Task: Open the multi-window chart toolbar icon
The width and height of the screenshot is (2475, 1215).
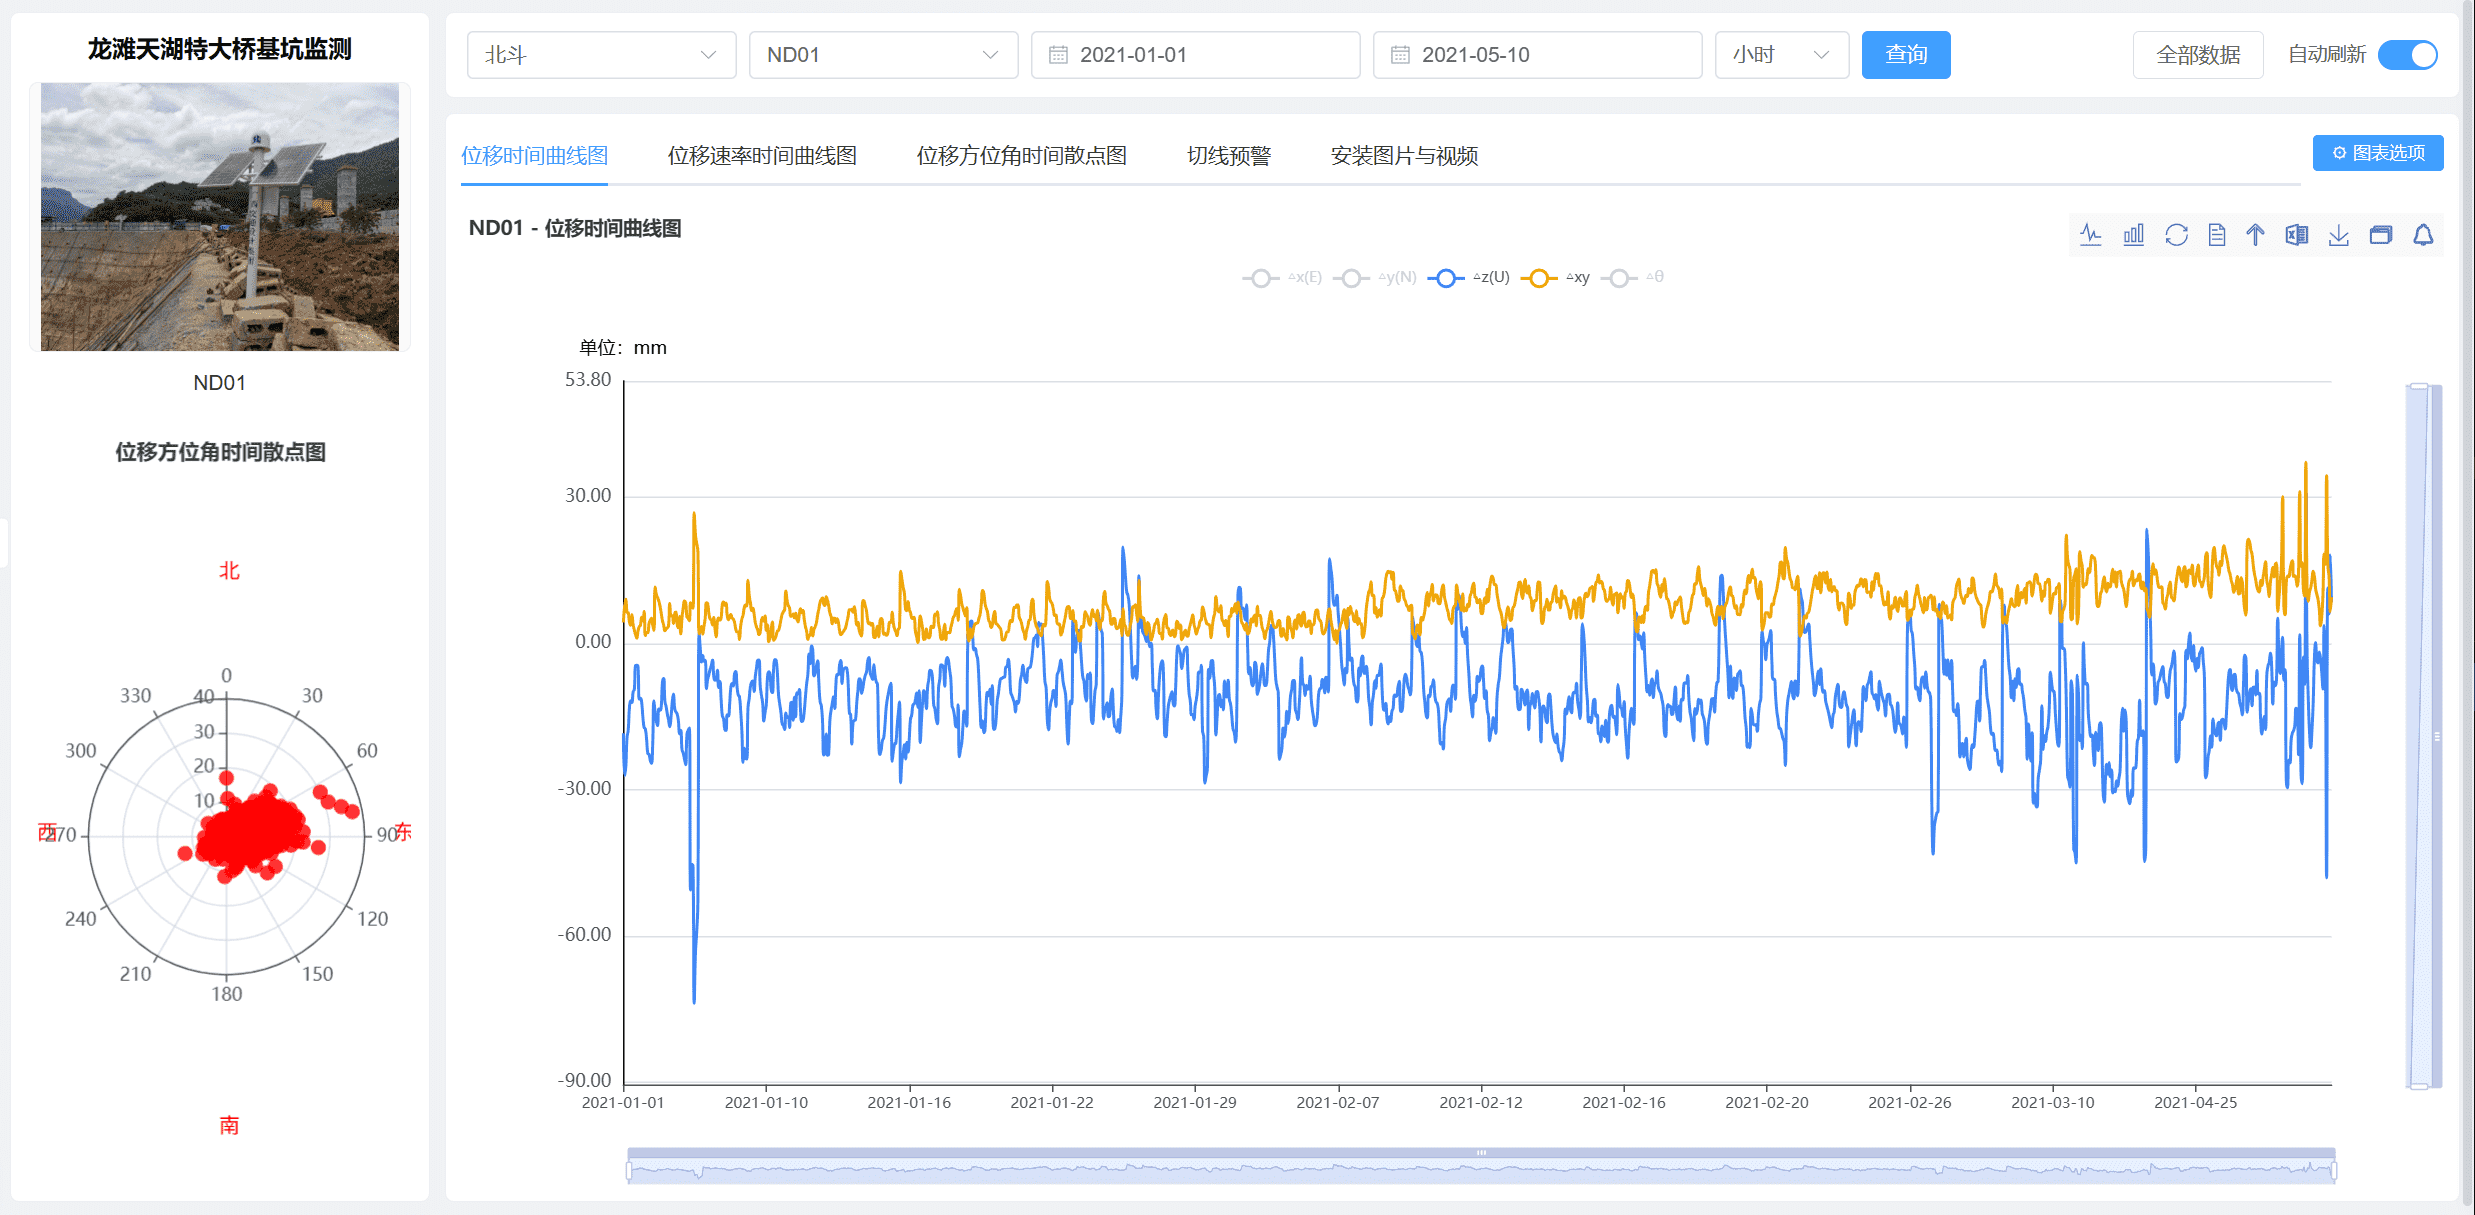Action: click(x=2381, y=235)
